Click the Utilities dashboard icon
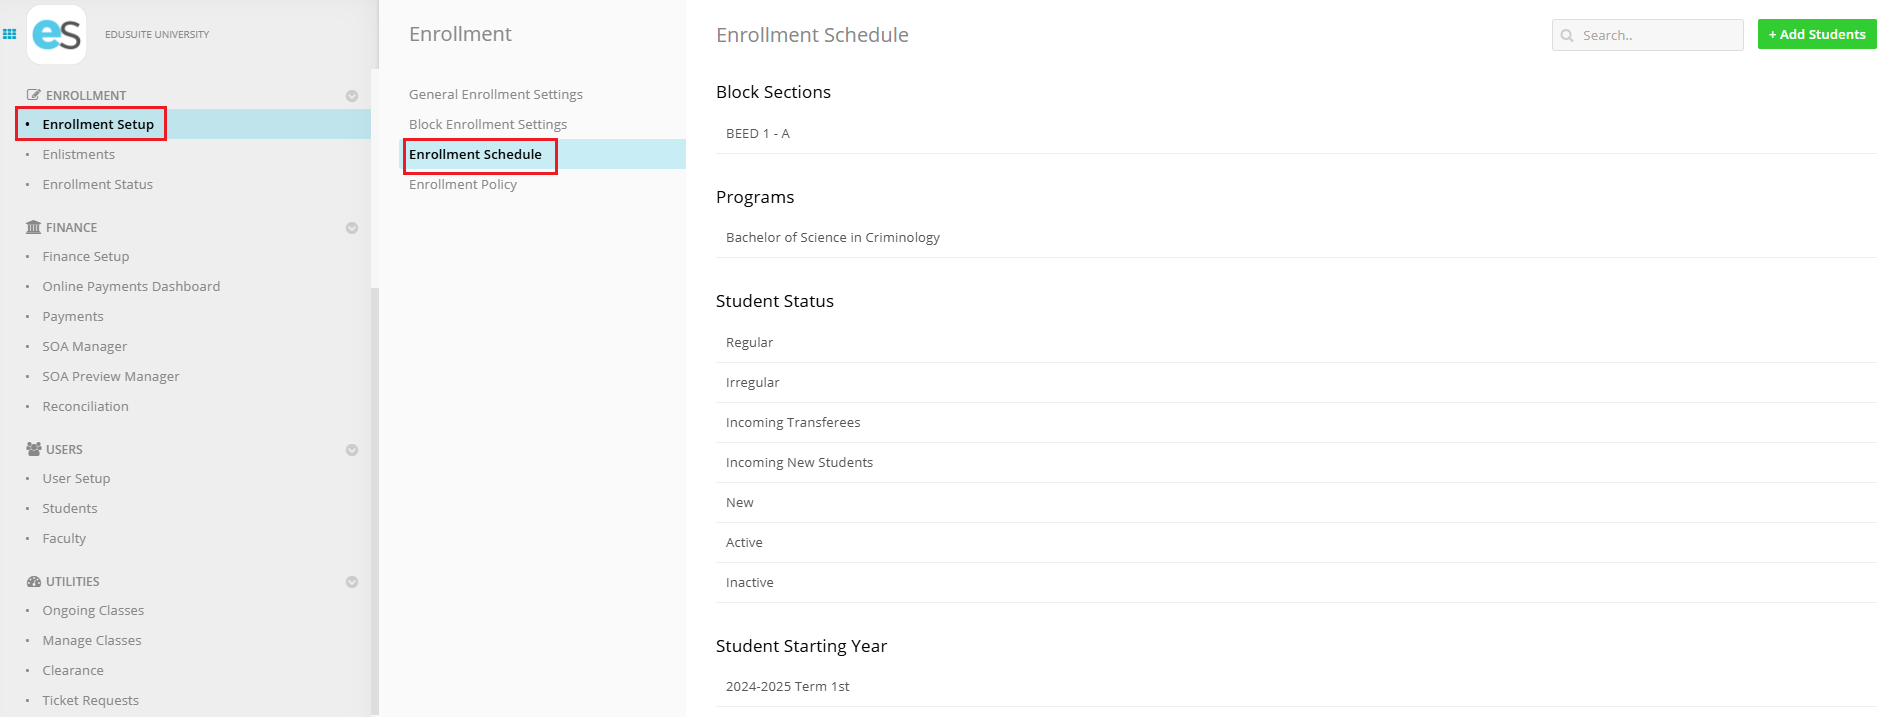Screen dimensions: 1899x717 click(x=33, y=582)
